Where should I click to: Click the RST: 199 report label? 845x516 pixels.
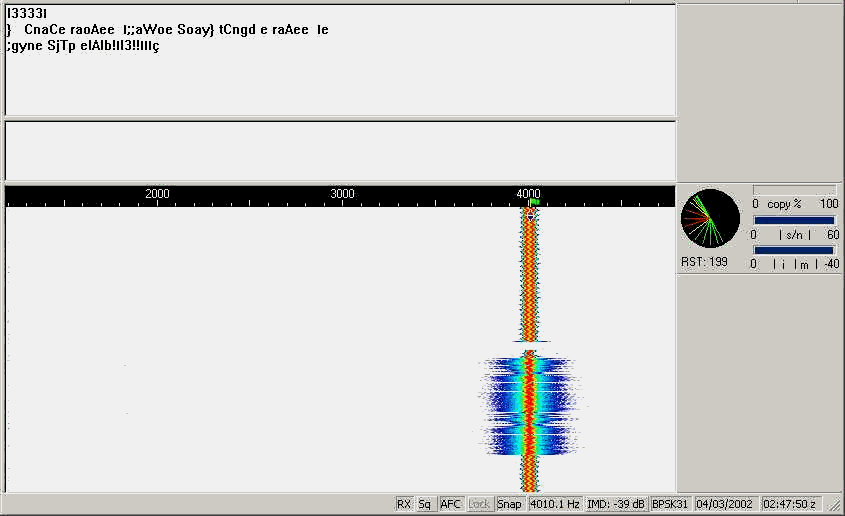click(705, 262)
